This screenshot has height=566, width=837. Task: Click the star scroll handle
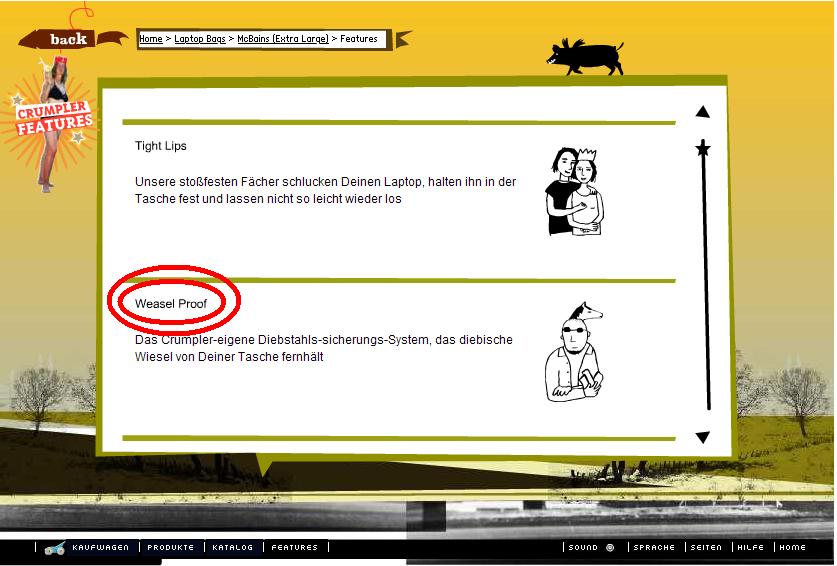703,150
